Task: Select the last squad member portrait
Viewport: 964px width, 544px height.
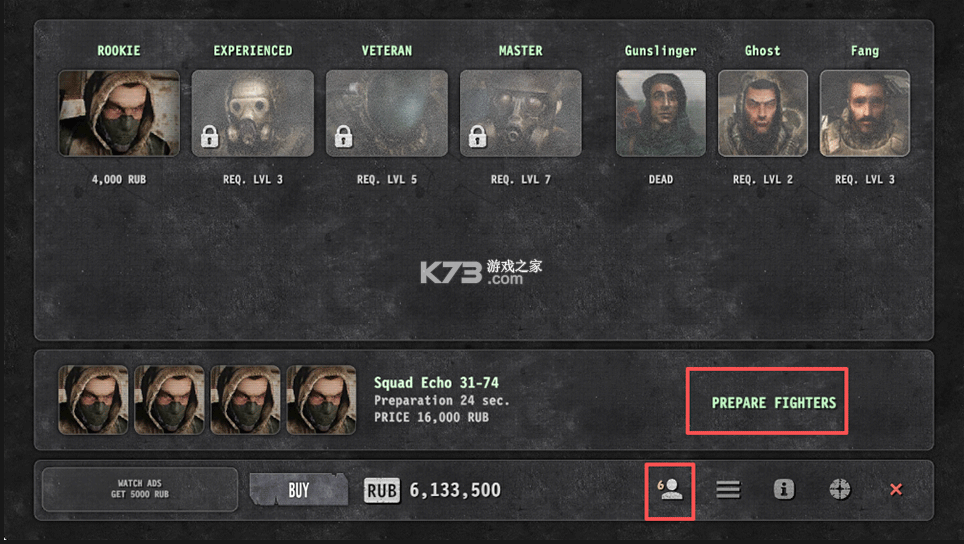Action: (322, 400)
